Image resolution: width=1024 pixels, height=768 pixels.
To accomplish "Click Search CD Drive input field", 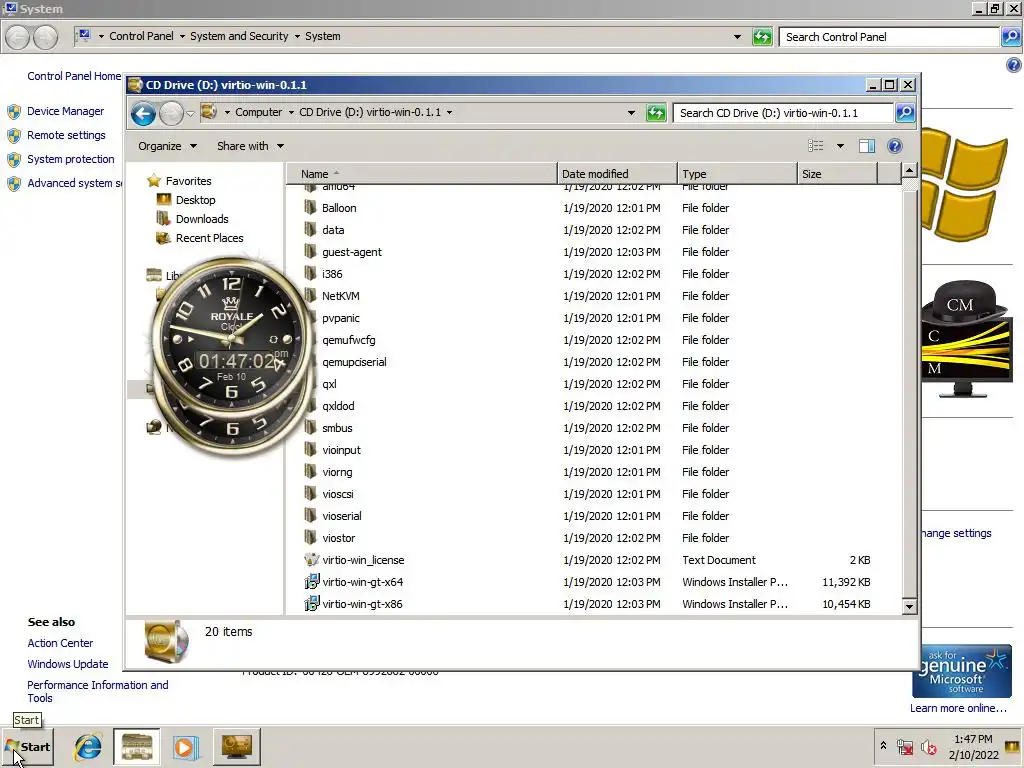I will tap(783, 113).
